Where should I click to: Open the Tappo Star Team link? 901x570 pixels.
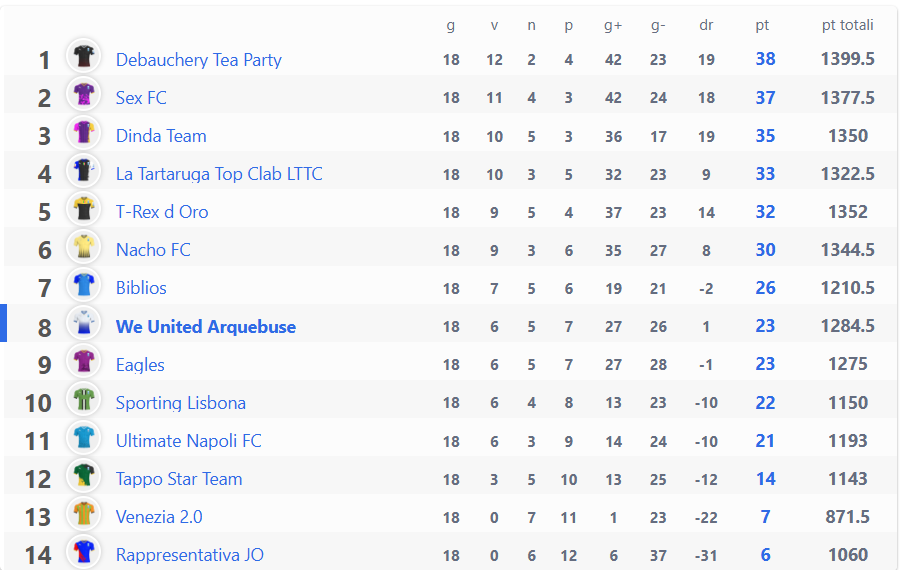coord(179,479)
